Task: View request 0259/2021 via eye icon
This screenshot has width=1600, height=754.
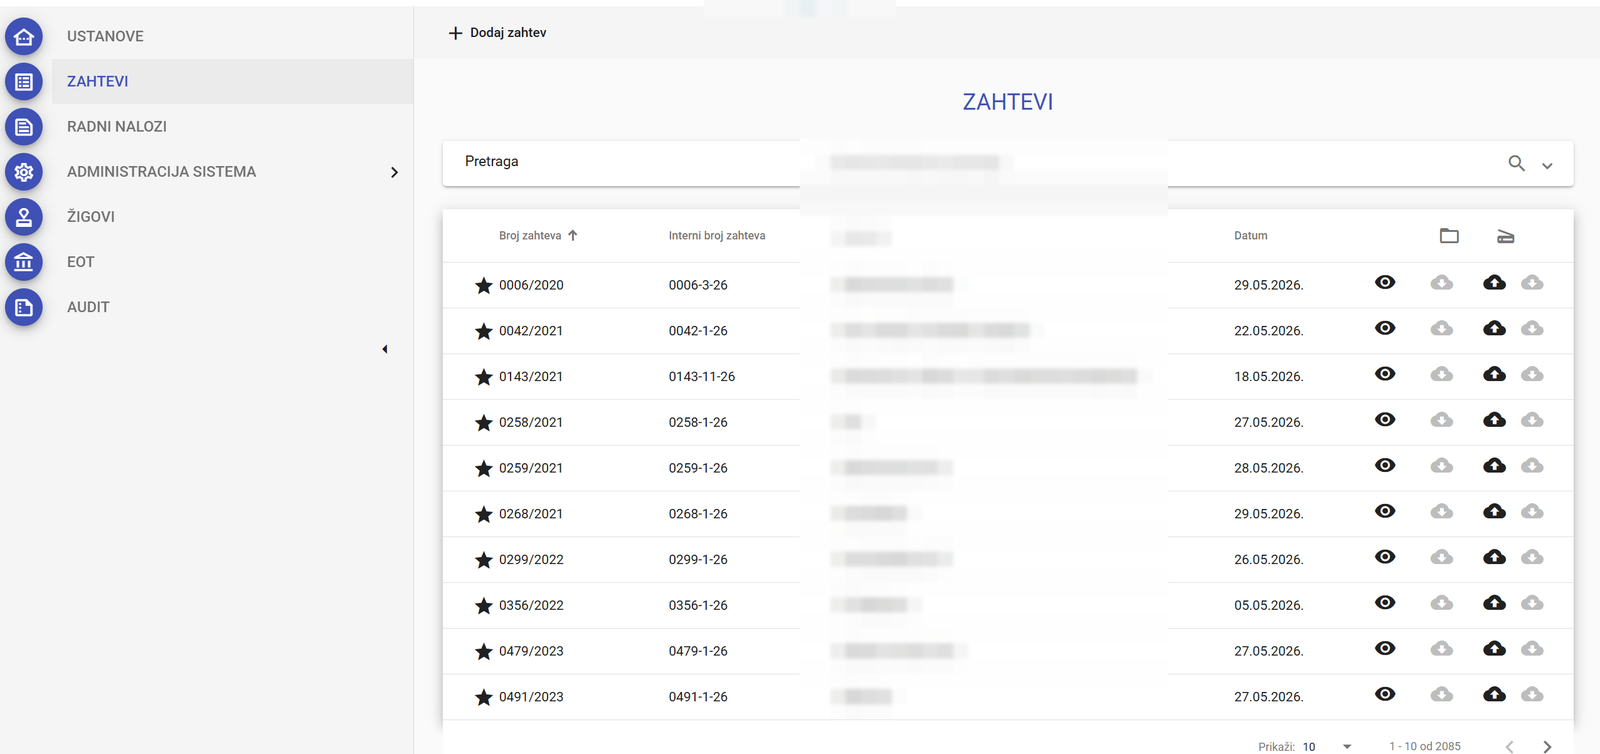Action: pos(1385,466)
